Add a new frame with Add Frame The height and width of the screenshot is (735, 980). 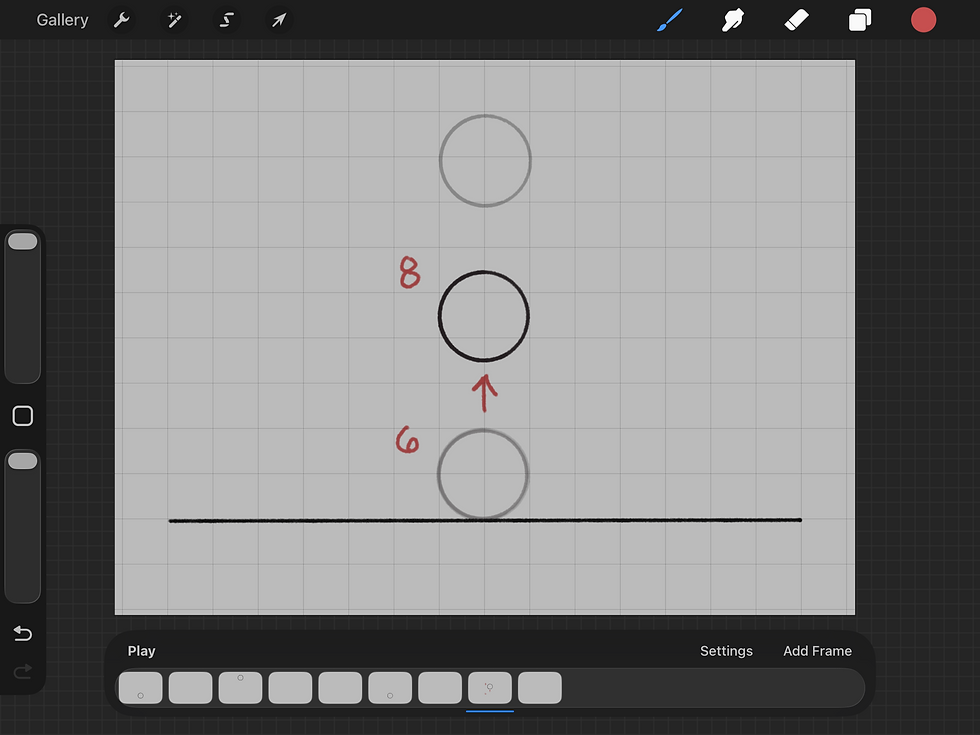point(818,651)
